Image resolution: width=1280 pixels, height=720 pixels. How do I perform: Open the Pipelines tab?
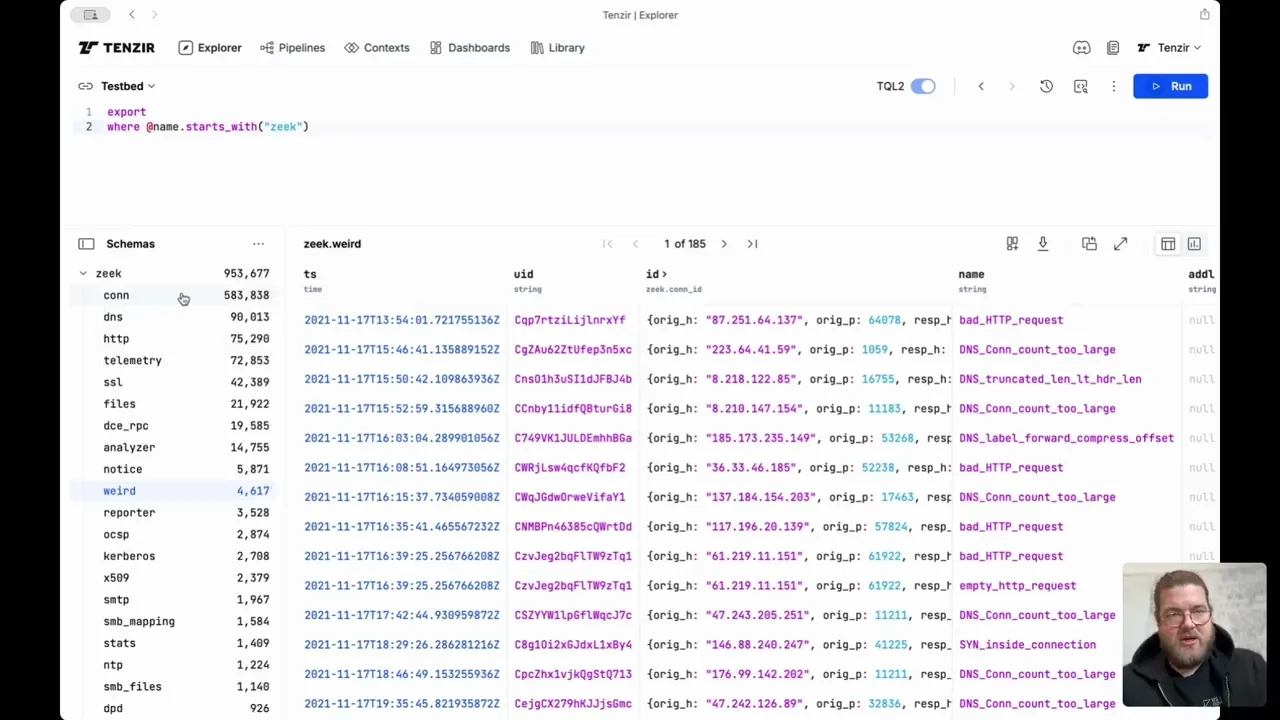click(292, 47)
